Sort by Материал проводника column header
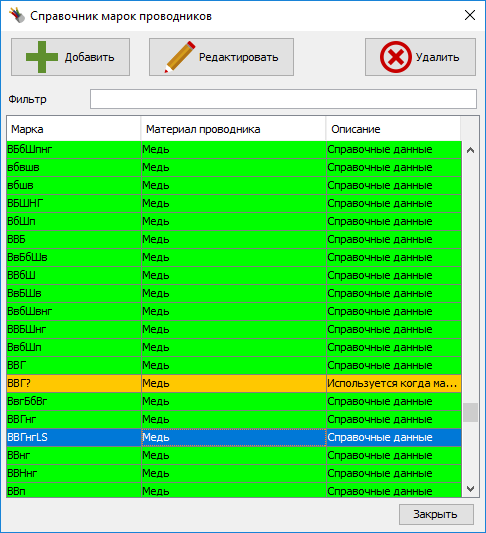Screen dimensions: 486x533 tap(233, 129)
